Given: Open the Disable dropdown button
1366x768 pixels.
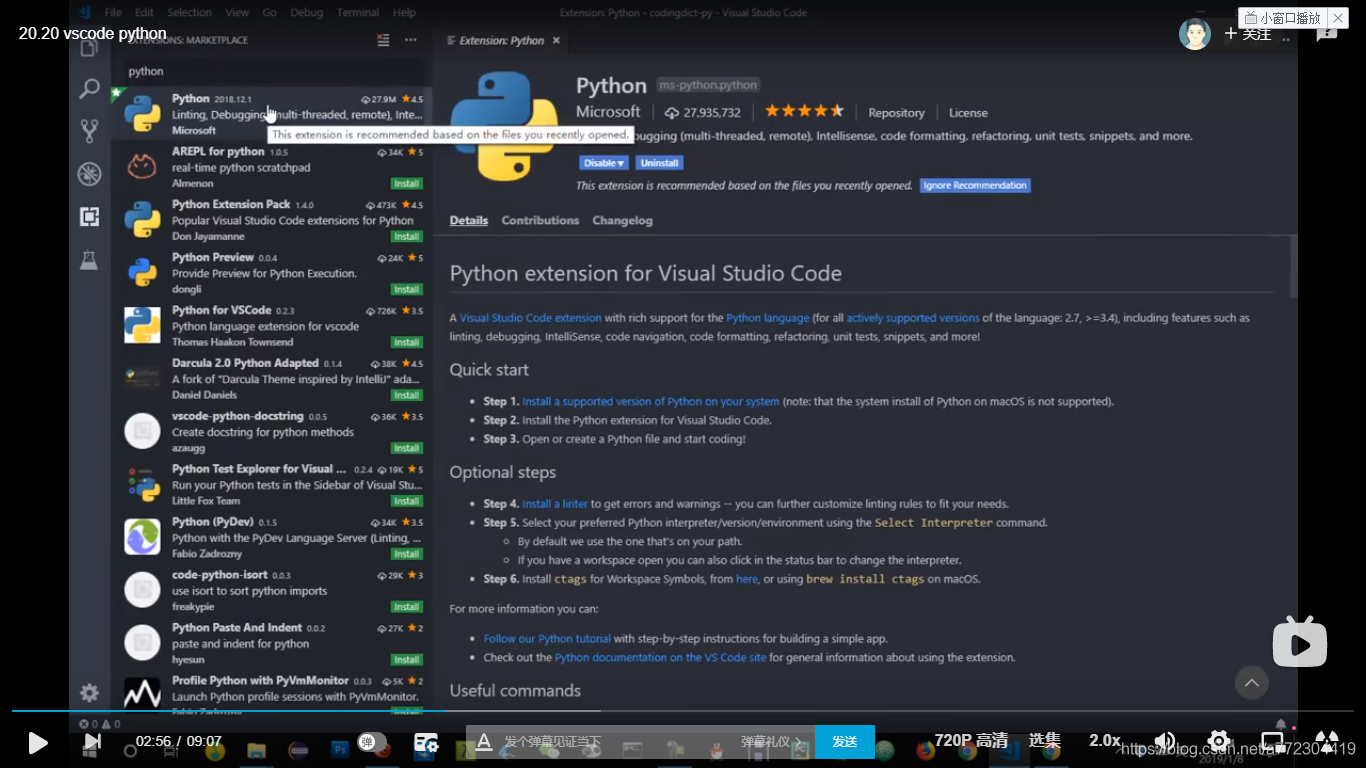Looking at the screenshot, I should (x=603, y=163).
